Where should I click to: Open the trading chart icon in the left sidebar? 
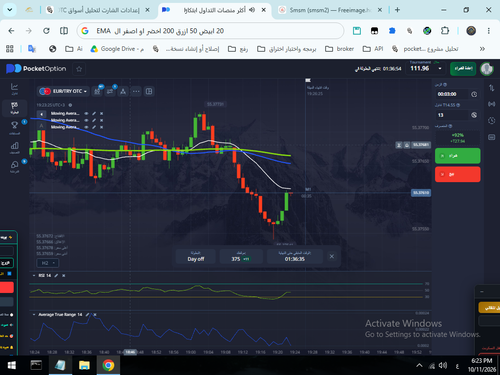pyautogui.click(x=14, y=87)
